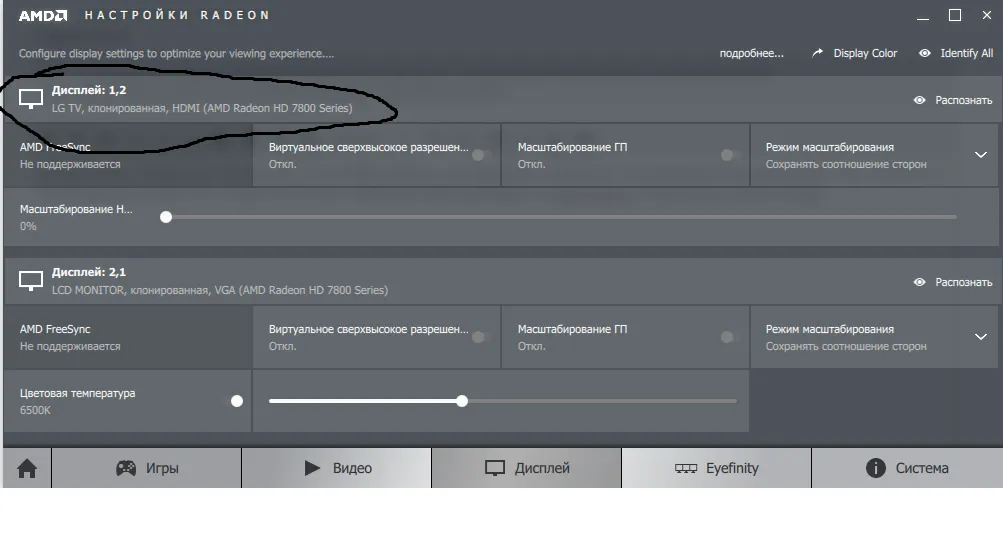The height and width of the screenshot is (540, 1003).
Task: Open the Home screen via house icon
Action: click(27, 468)
